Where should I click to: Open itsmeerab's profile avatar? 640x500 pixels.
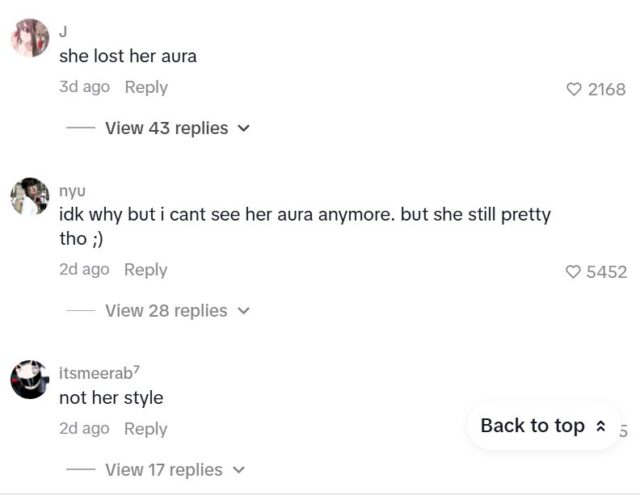(x=30, y=379)
